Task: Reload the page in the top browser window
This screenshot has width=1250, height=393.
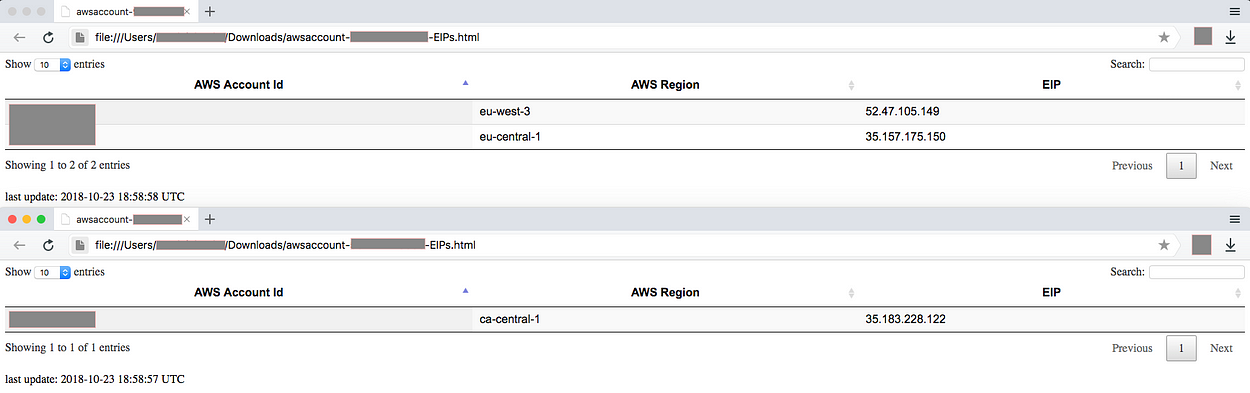Action: pyautogui.click(x=48, y=37)
